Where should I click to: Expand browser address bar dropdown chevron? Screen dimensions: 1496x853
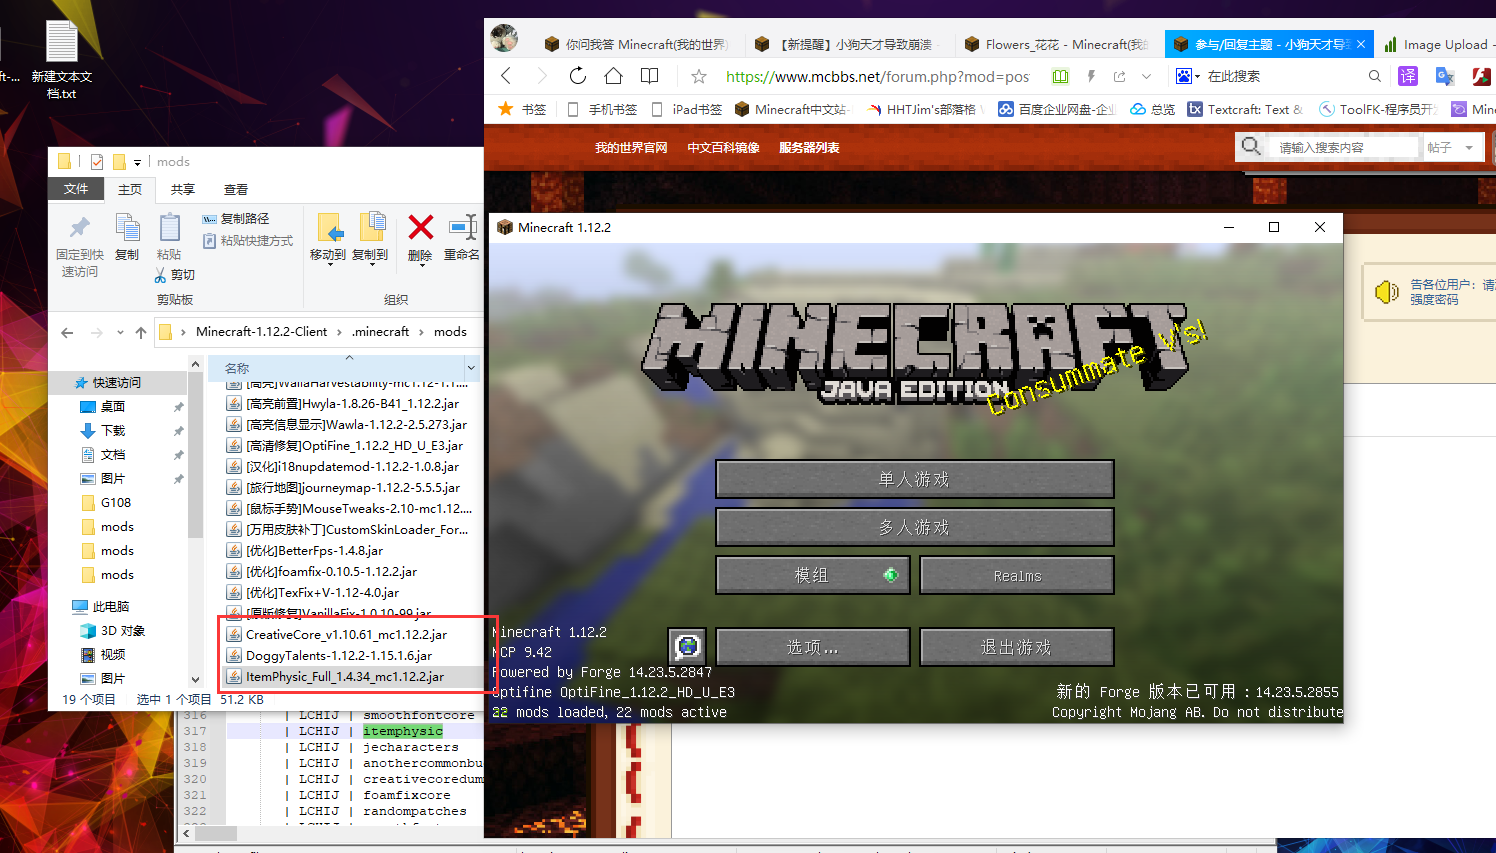click(1146, 76)
